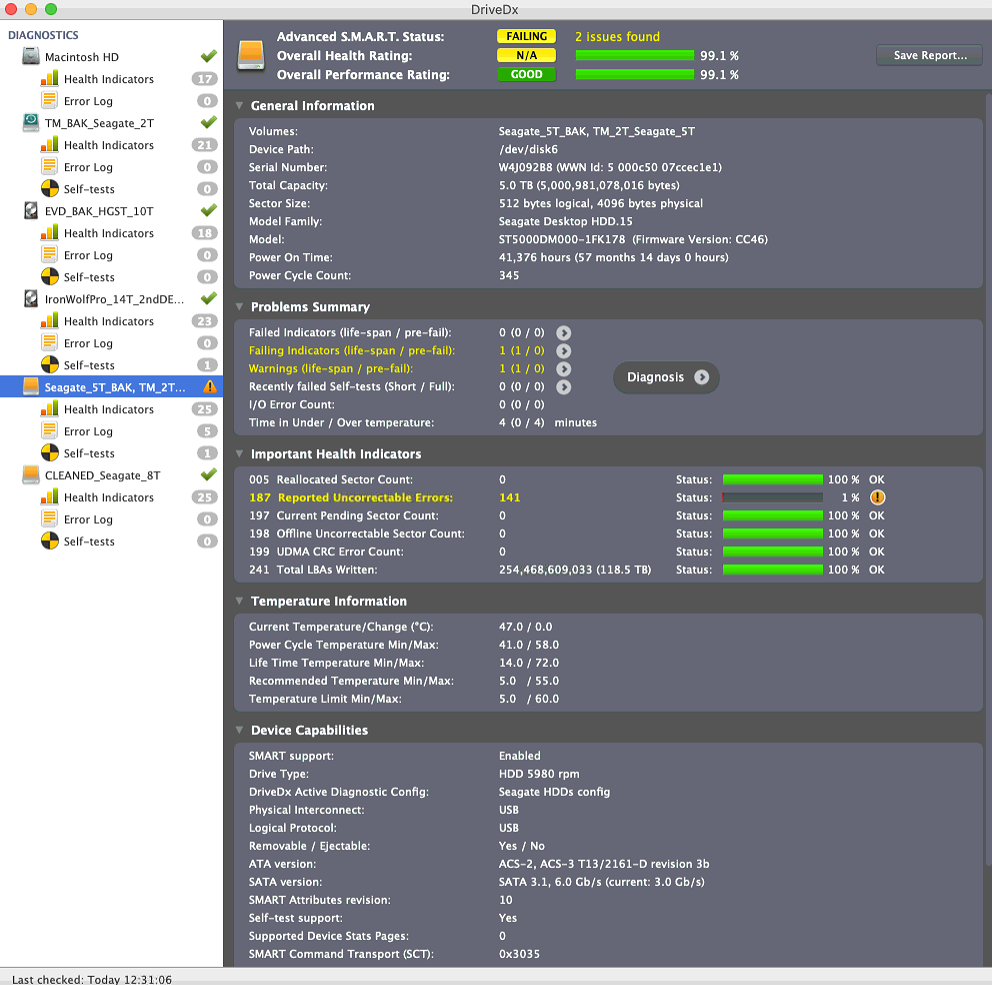This screenshot has width=992, height=985.
Task: Open Health Indicators under CLEANED_Seagate_8T
Action: point(109,497)
